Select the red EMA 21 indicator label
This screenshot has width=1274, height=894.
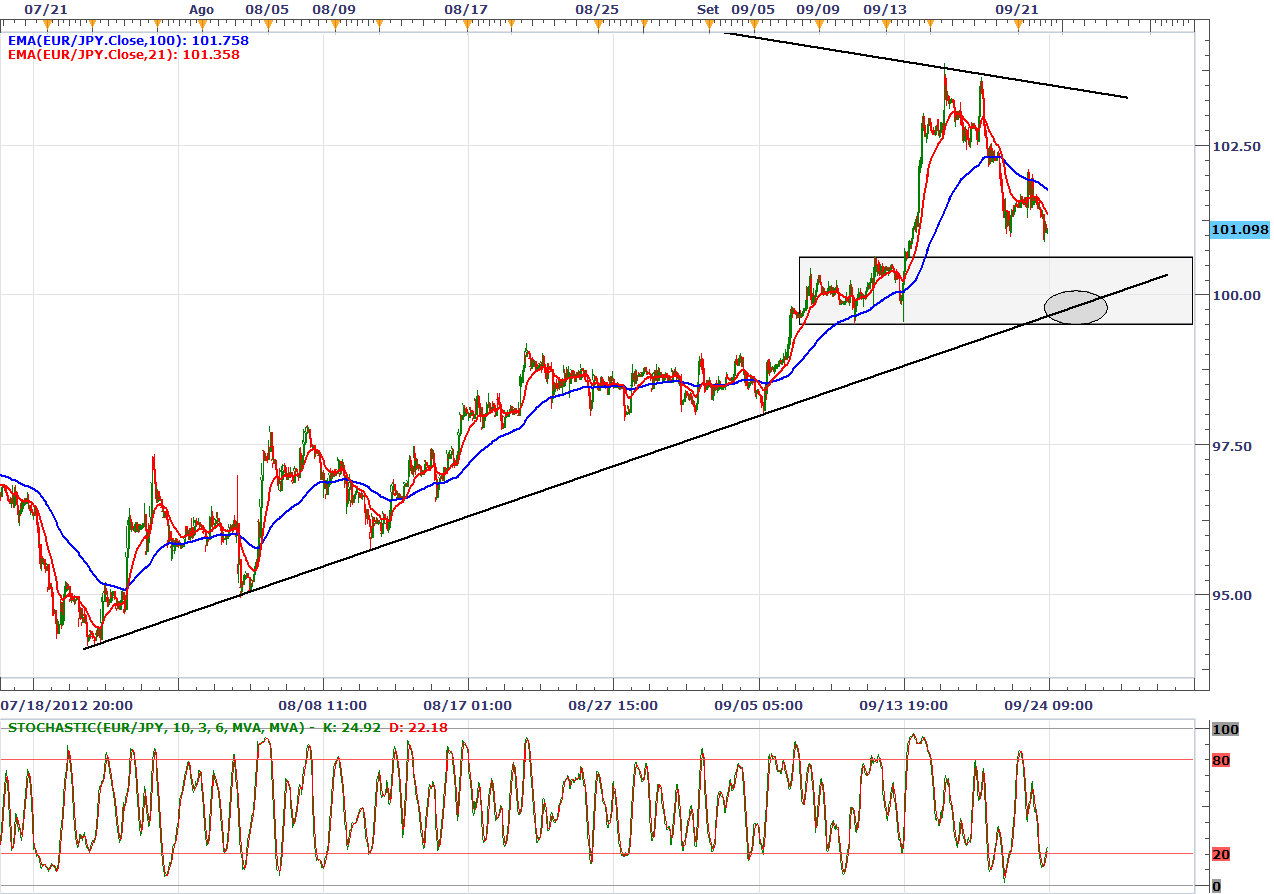(123, 55)
